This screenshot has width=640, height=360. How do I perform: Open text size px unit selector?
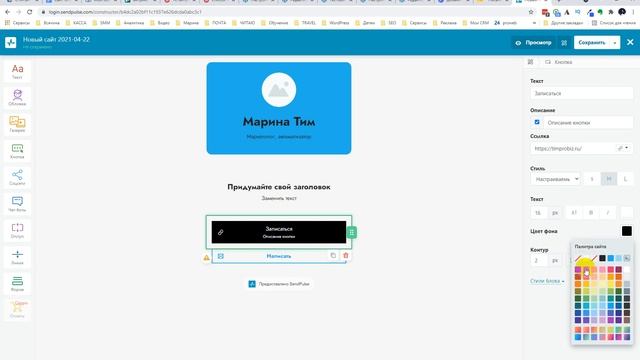555,213
